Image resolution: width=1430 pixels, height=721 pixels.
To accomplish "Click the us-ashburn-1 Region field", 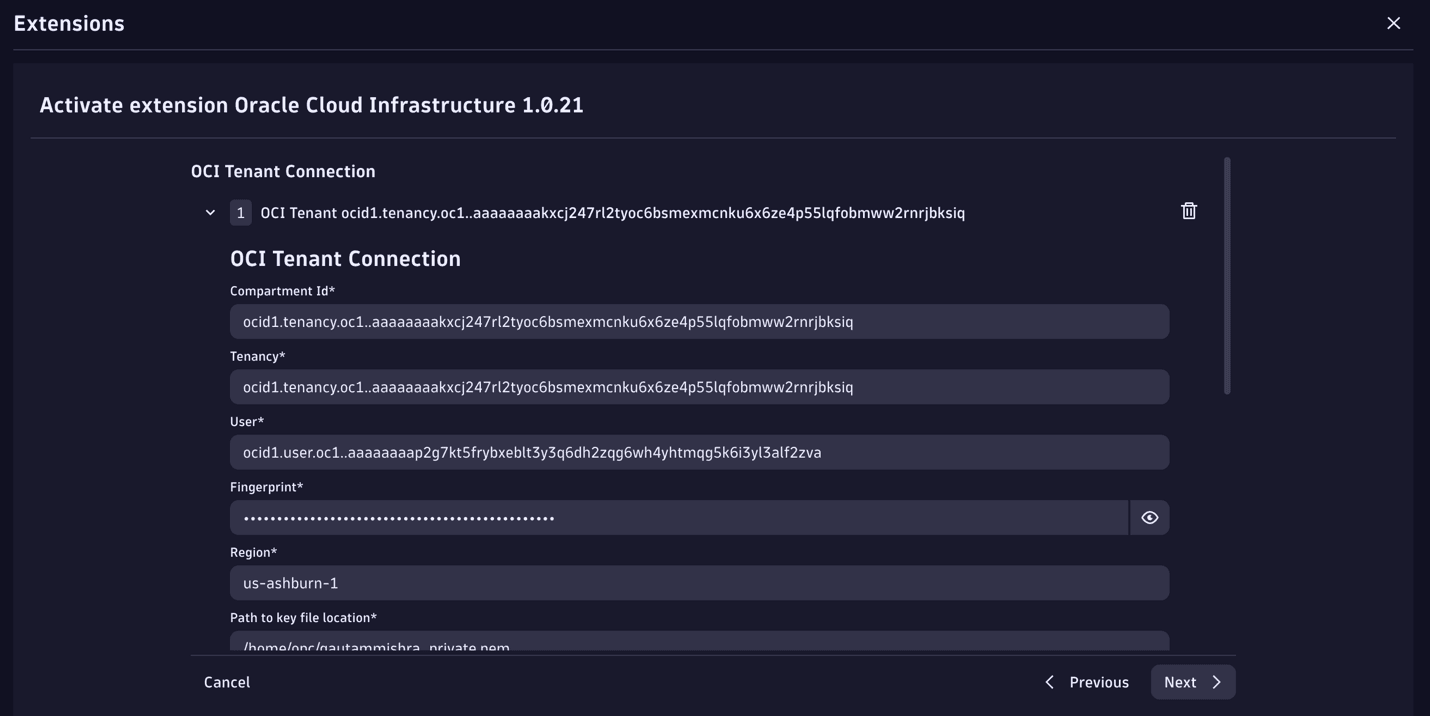I will pyautogui.click(x=700, y=583).
